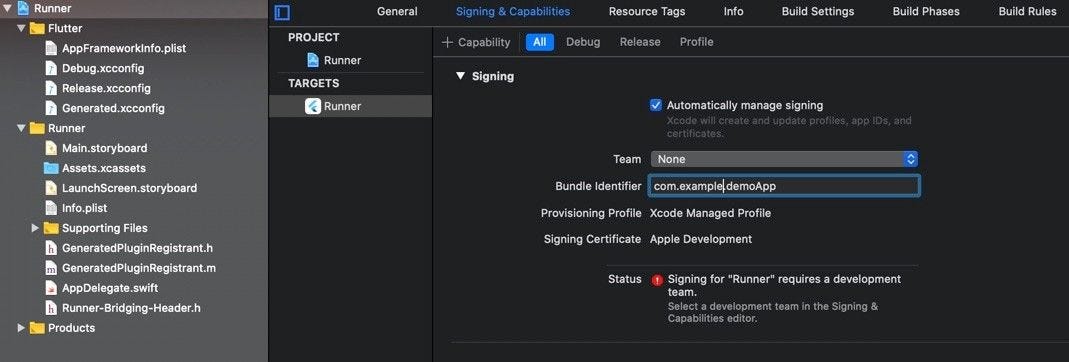Expand the Products folder

[x=21, y=328]
